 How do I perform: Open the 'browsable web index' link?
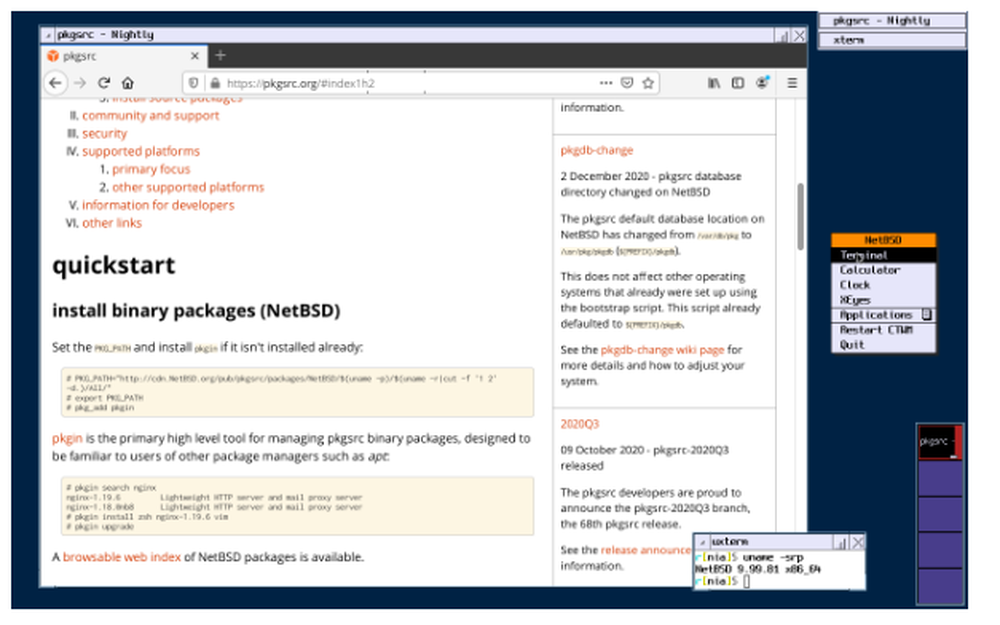click(122, 557)
